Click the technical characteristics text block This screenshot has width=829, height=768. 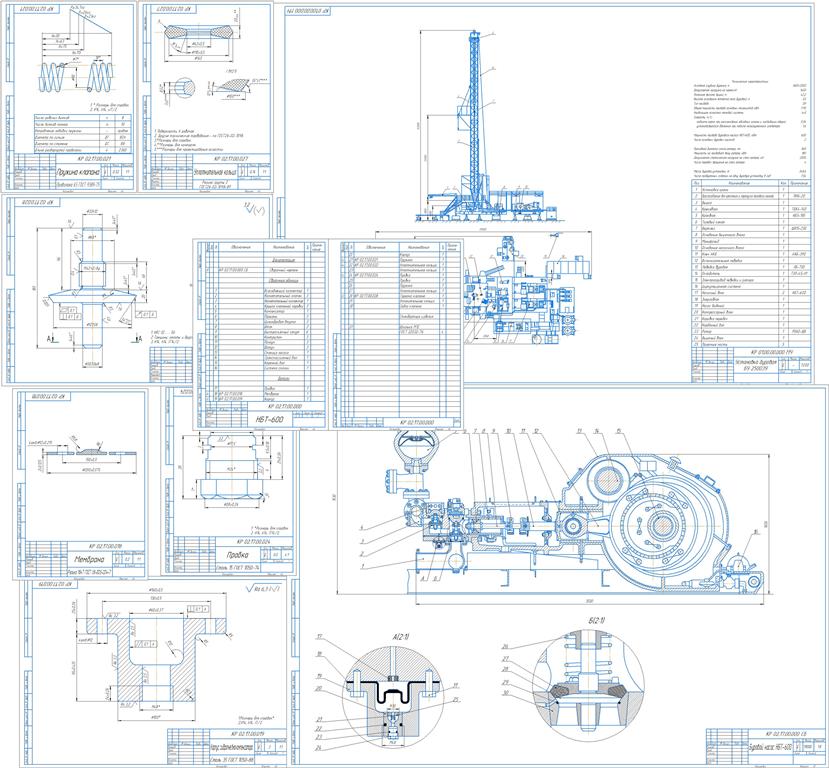coord(750,129)
